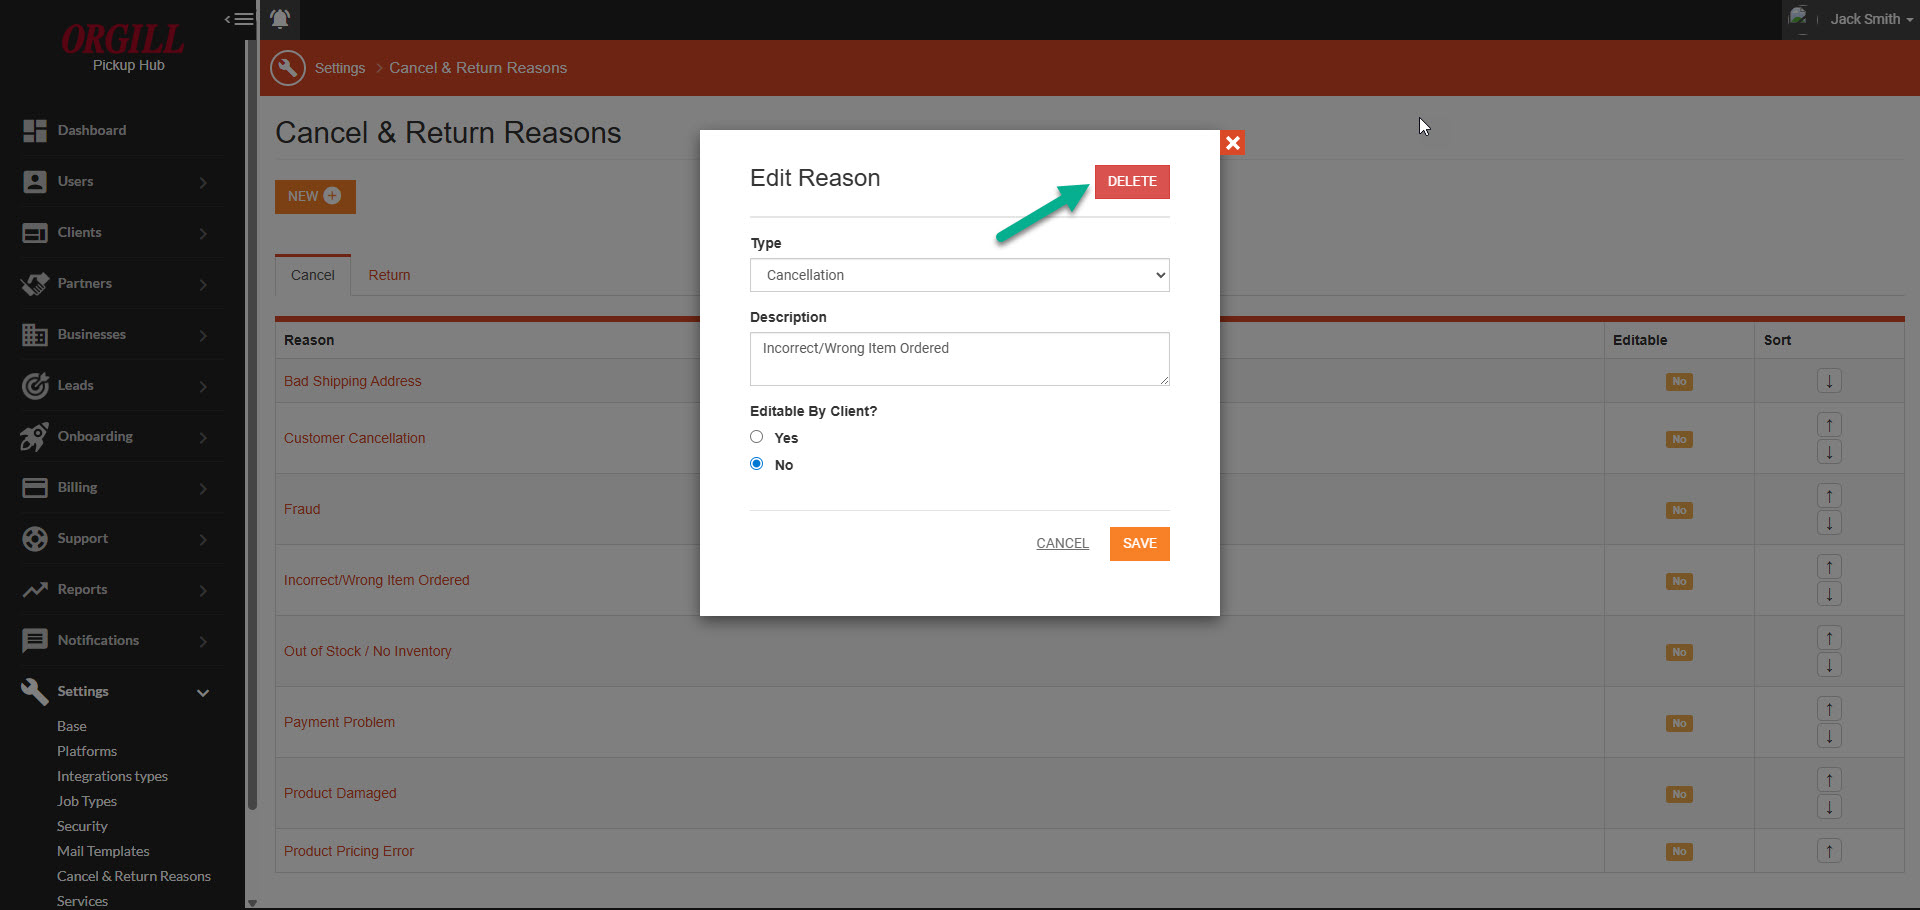Open Integrations types submenu item
This screenshot has height=910, width=1920.
112,776
